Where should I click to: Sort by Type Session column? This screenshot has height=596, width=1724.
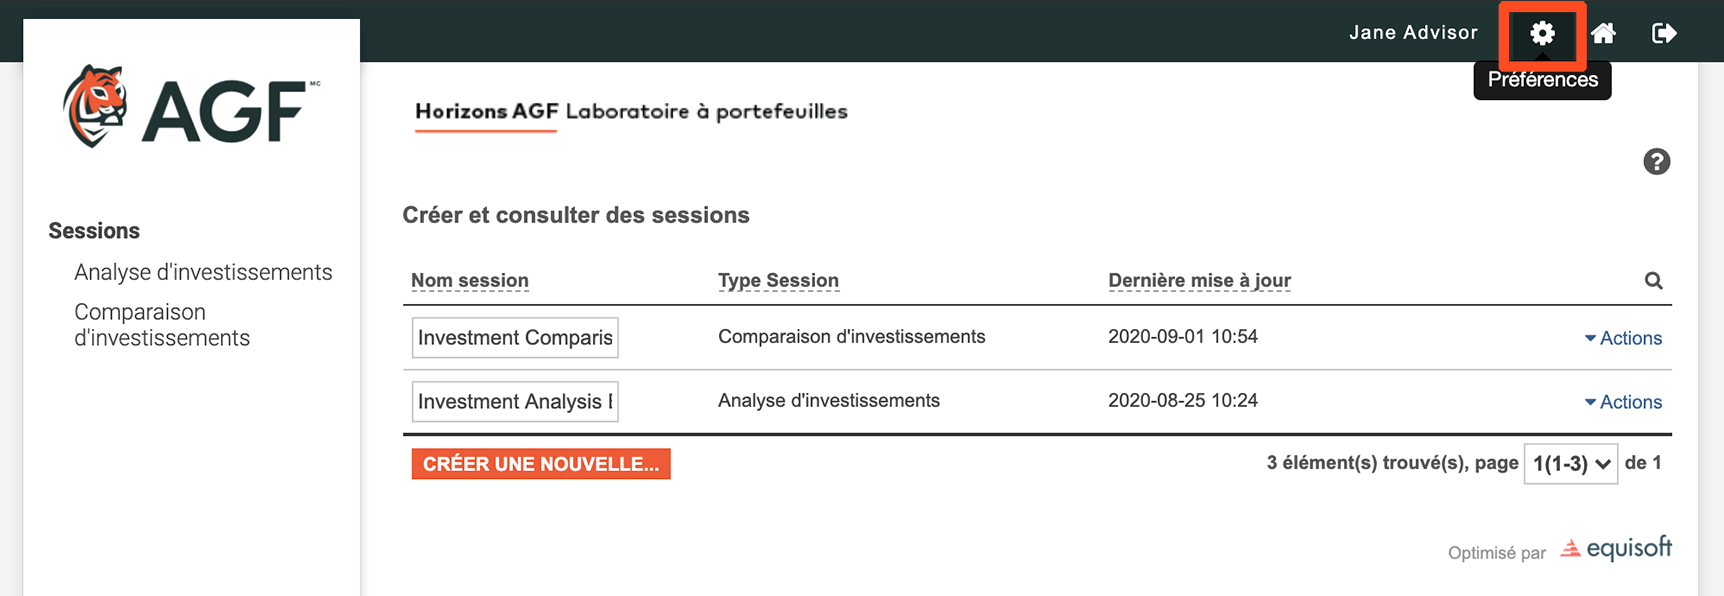pos(778,281)
